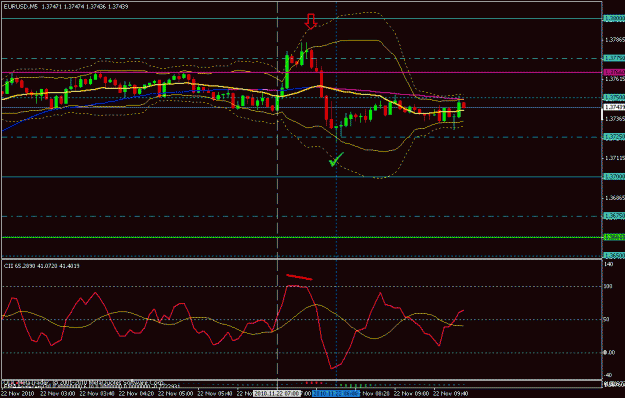Click the 22 Nov 09:40 time label
The image size is (625, 398).
pyautogui.click(x=451, y=394)
